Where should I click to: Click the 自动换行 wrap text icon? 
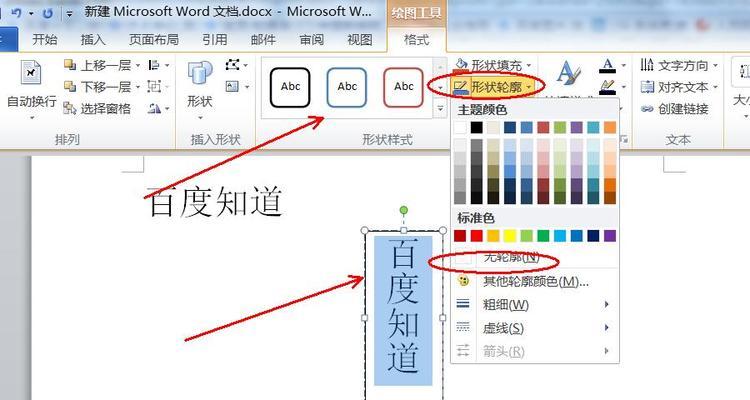(32, 73)
